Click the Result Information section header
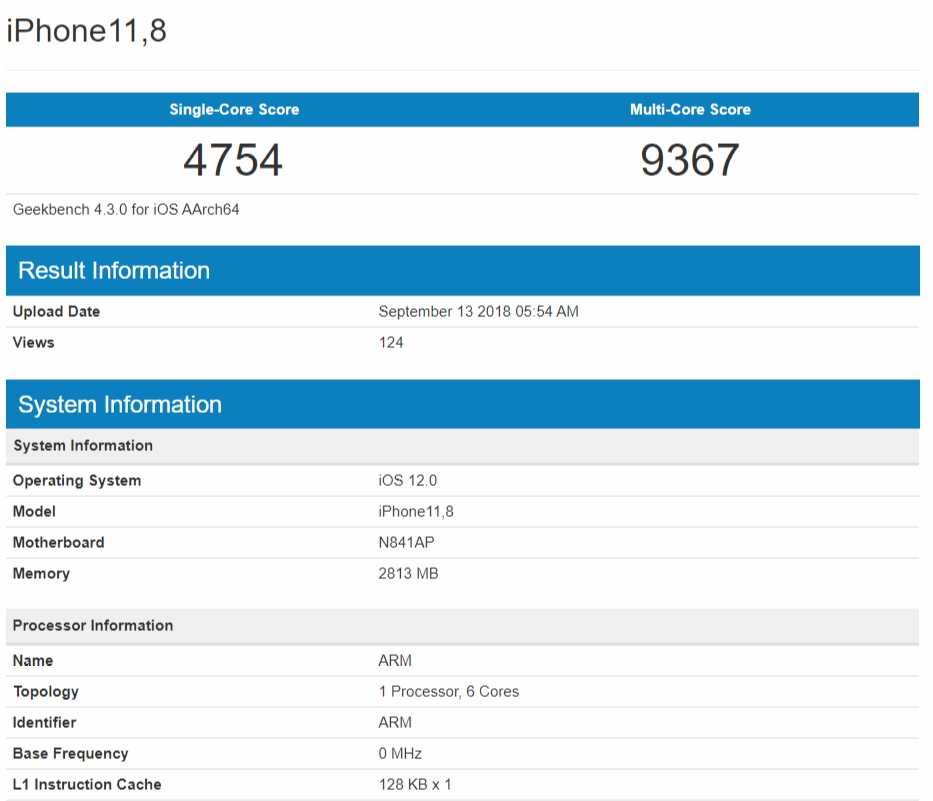Viewport: 933px width, 801px height. (114, 271)
